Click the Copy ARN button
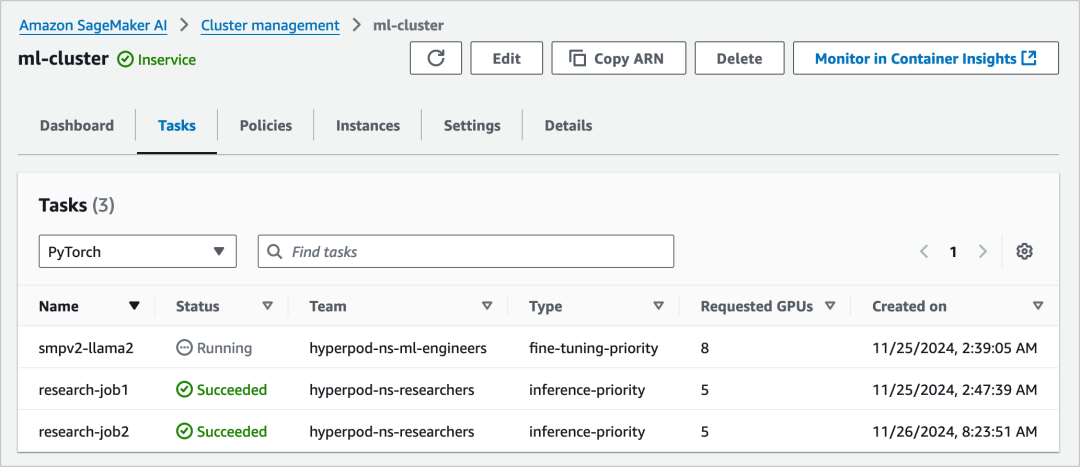 pos(617,59)
